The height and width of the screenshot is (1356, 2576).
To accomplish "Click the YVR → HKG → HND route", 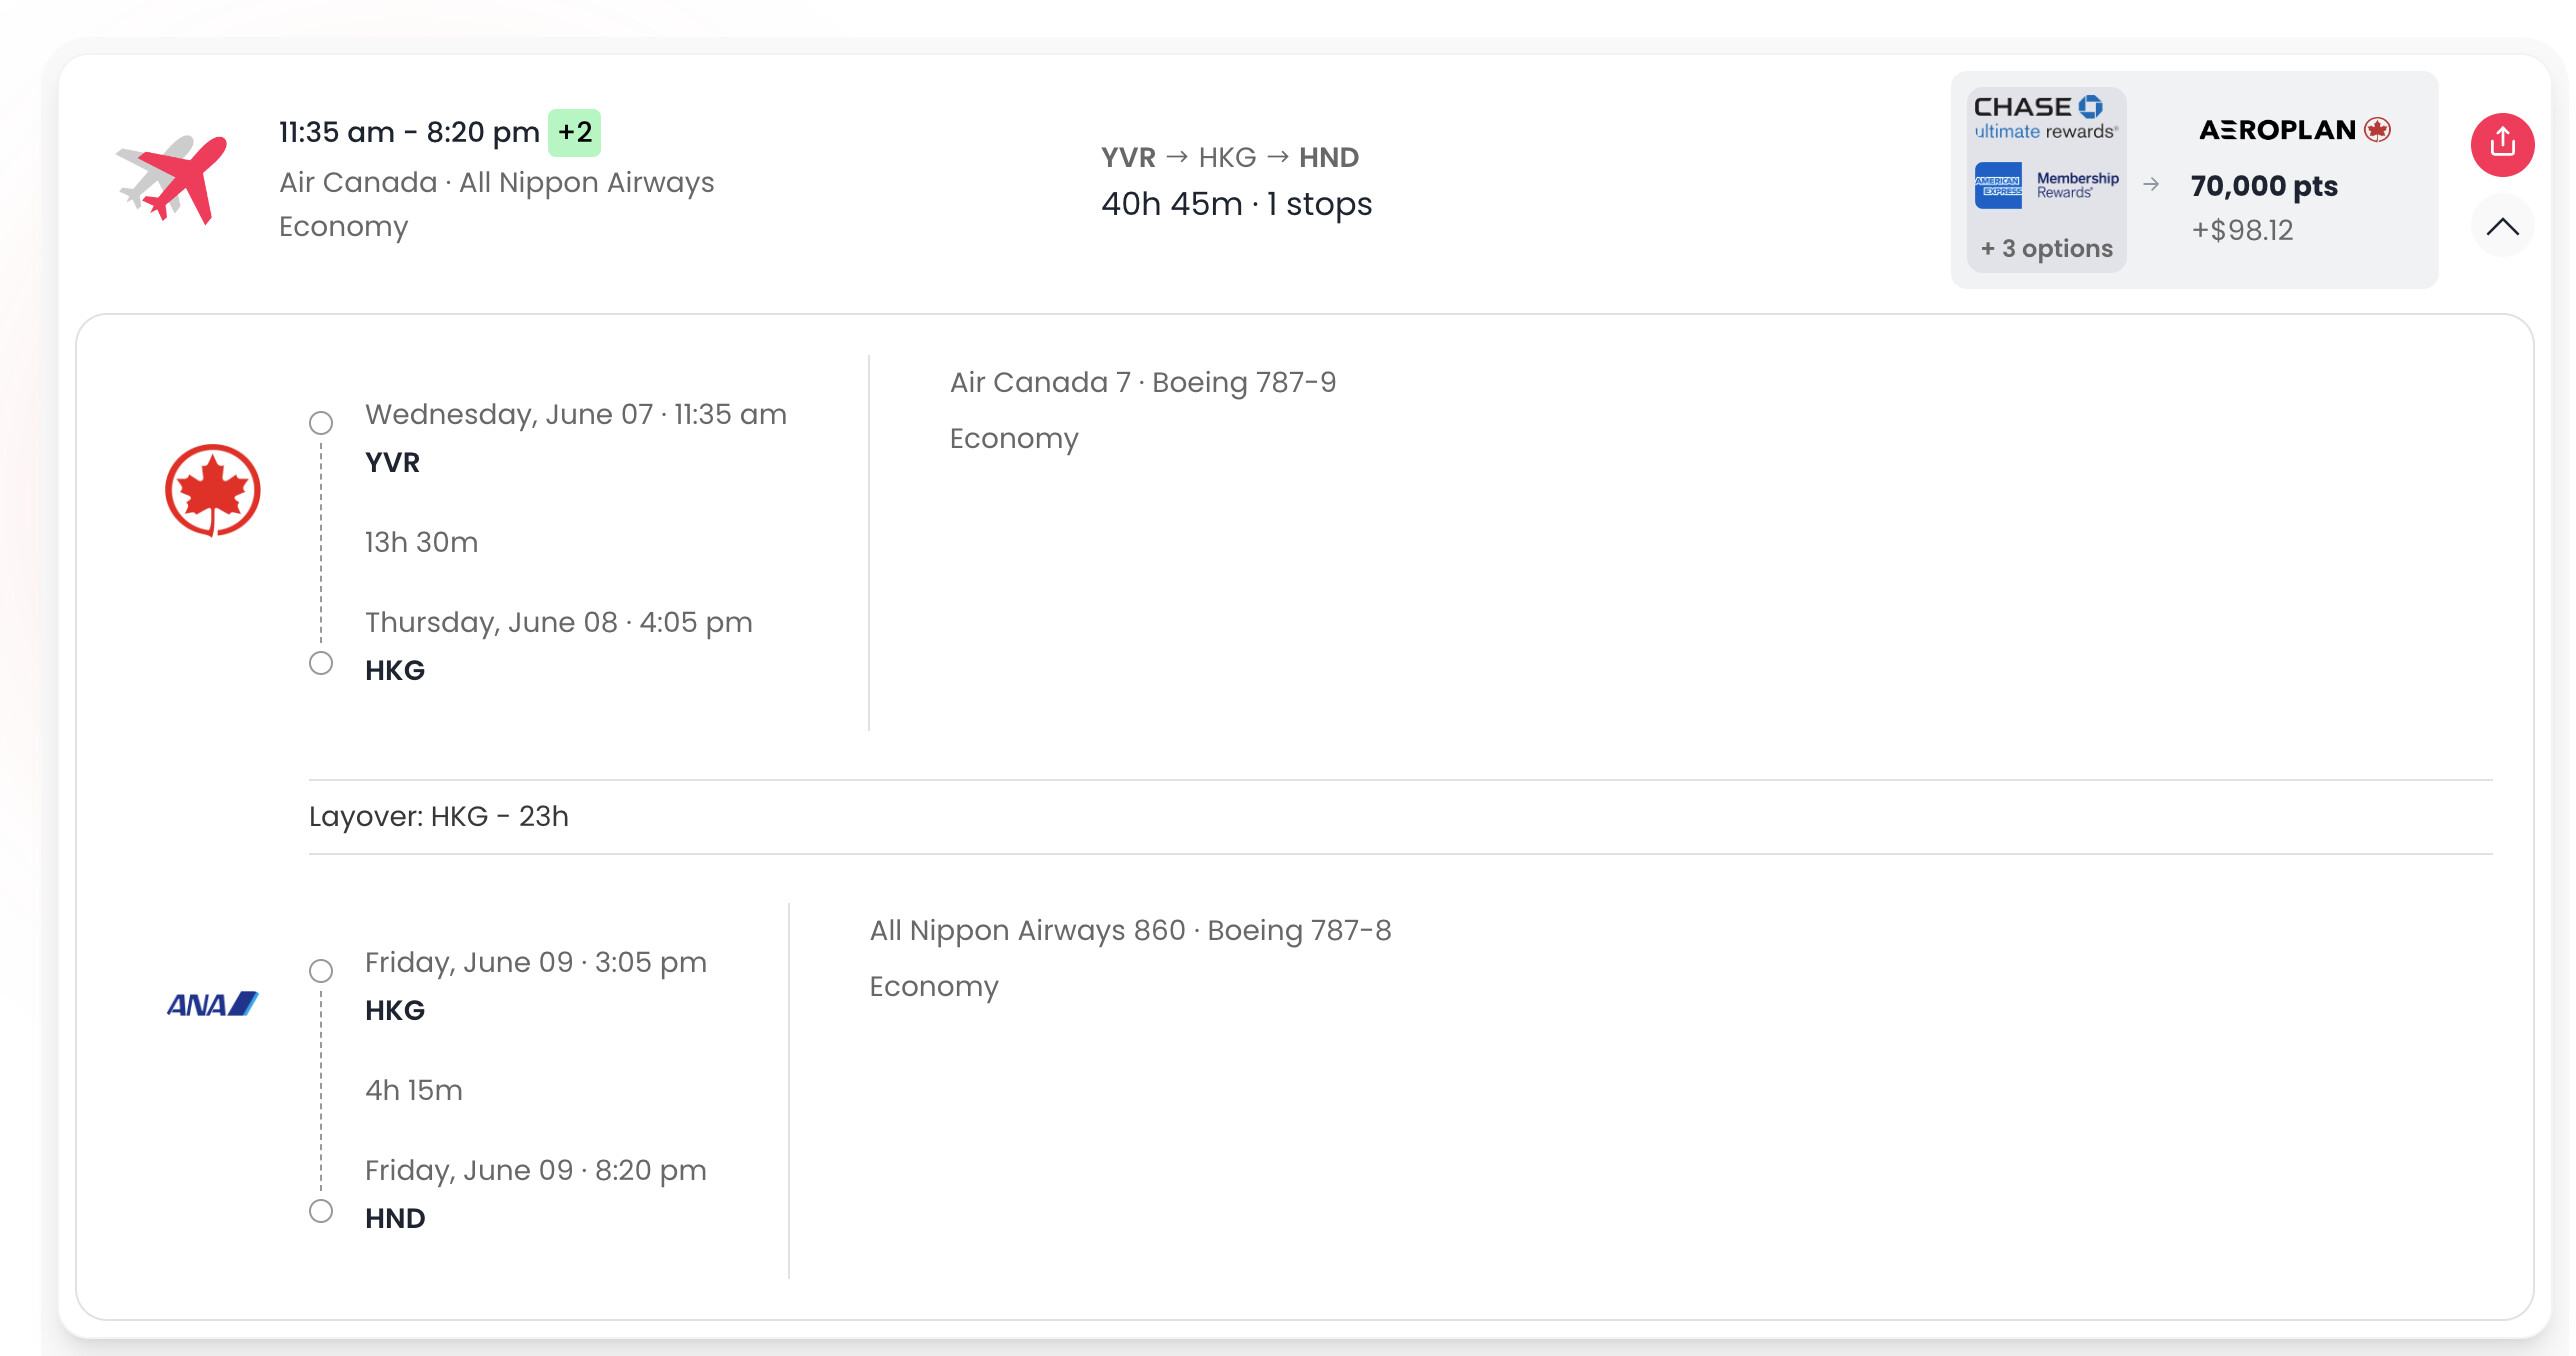I will pyautogui.click(x=1229, y=157).
